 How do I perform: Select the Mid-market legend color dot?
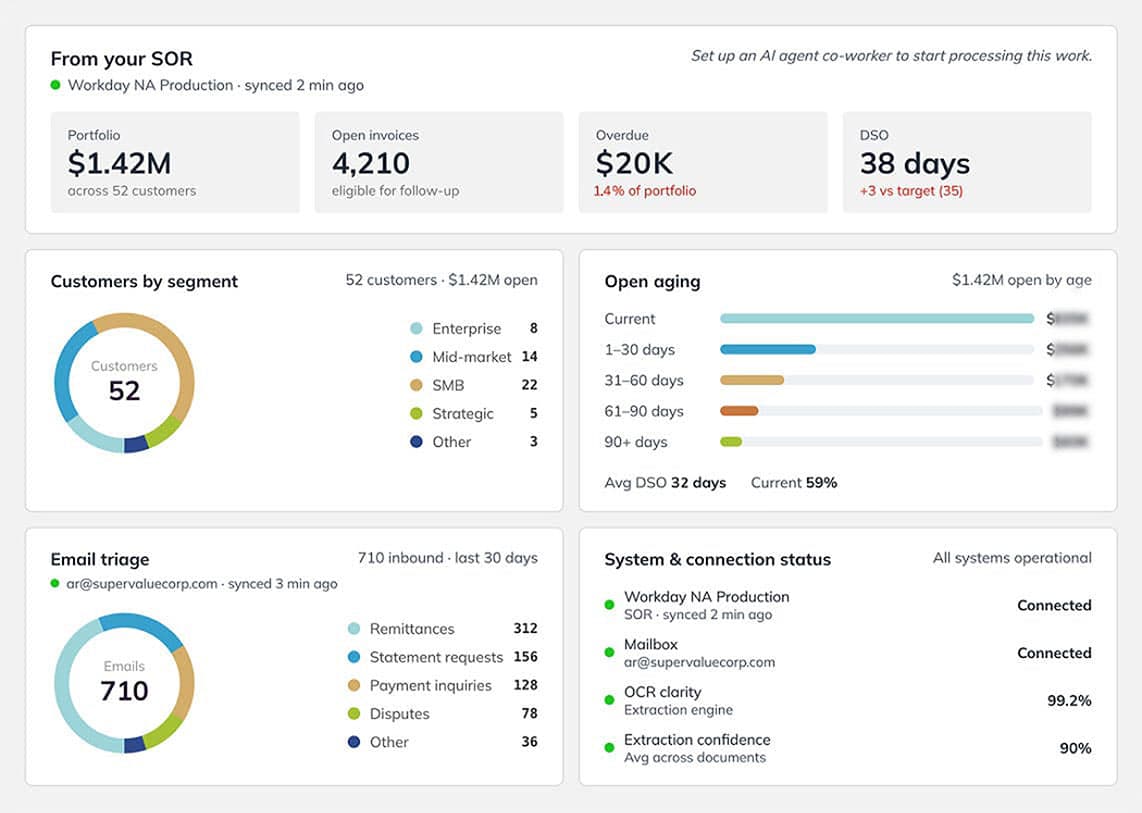tap(416, 357)
